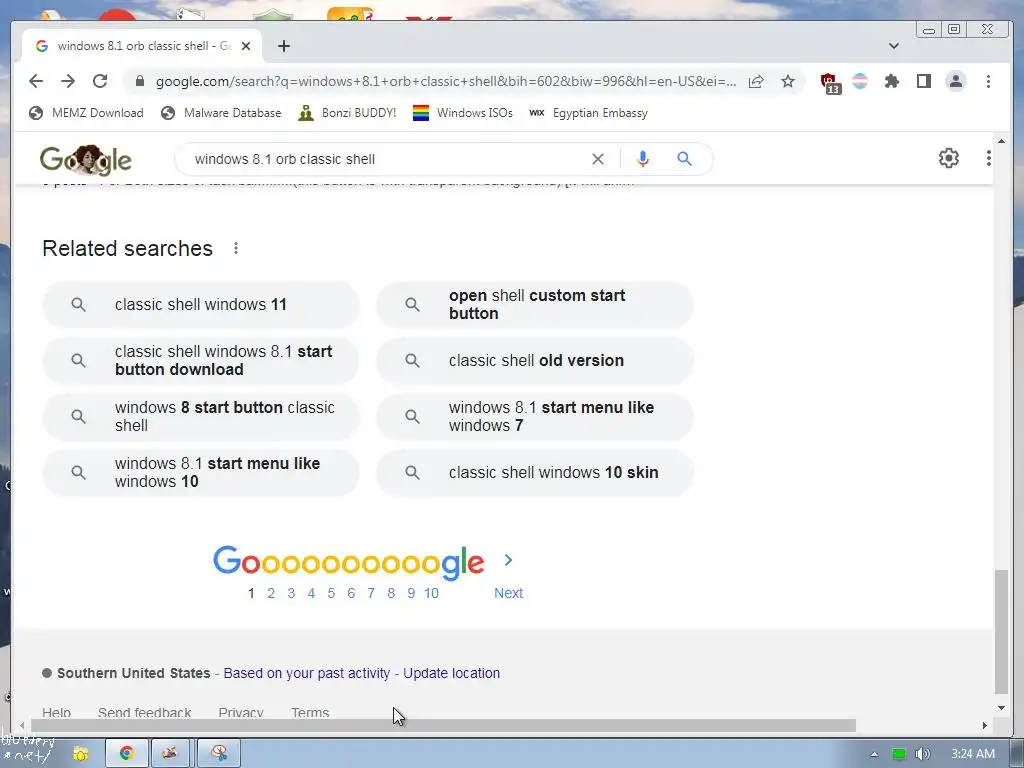The image size is (1024, 768).
Task: Open Windows ISOs bookmark
Action: point(463,113)
